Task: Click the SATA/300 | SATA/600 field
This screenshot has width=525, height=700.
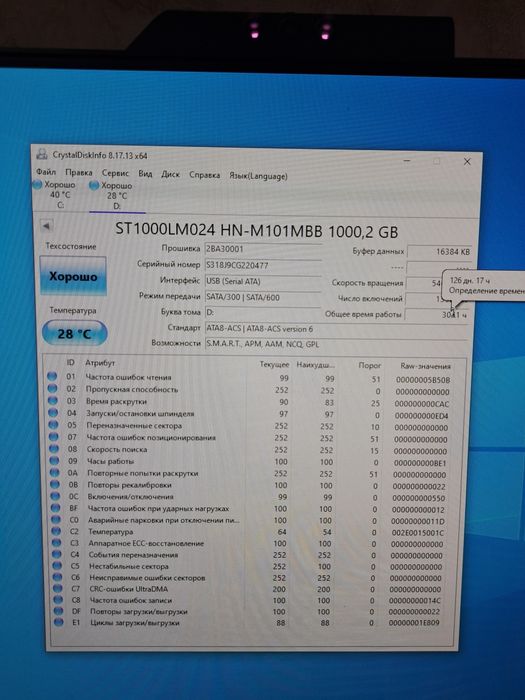Action: [x=262, y=297]
